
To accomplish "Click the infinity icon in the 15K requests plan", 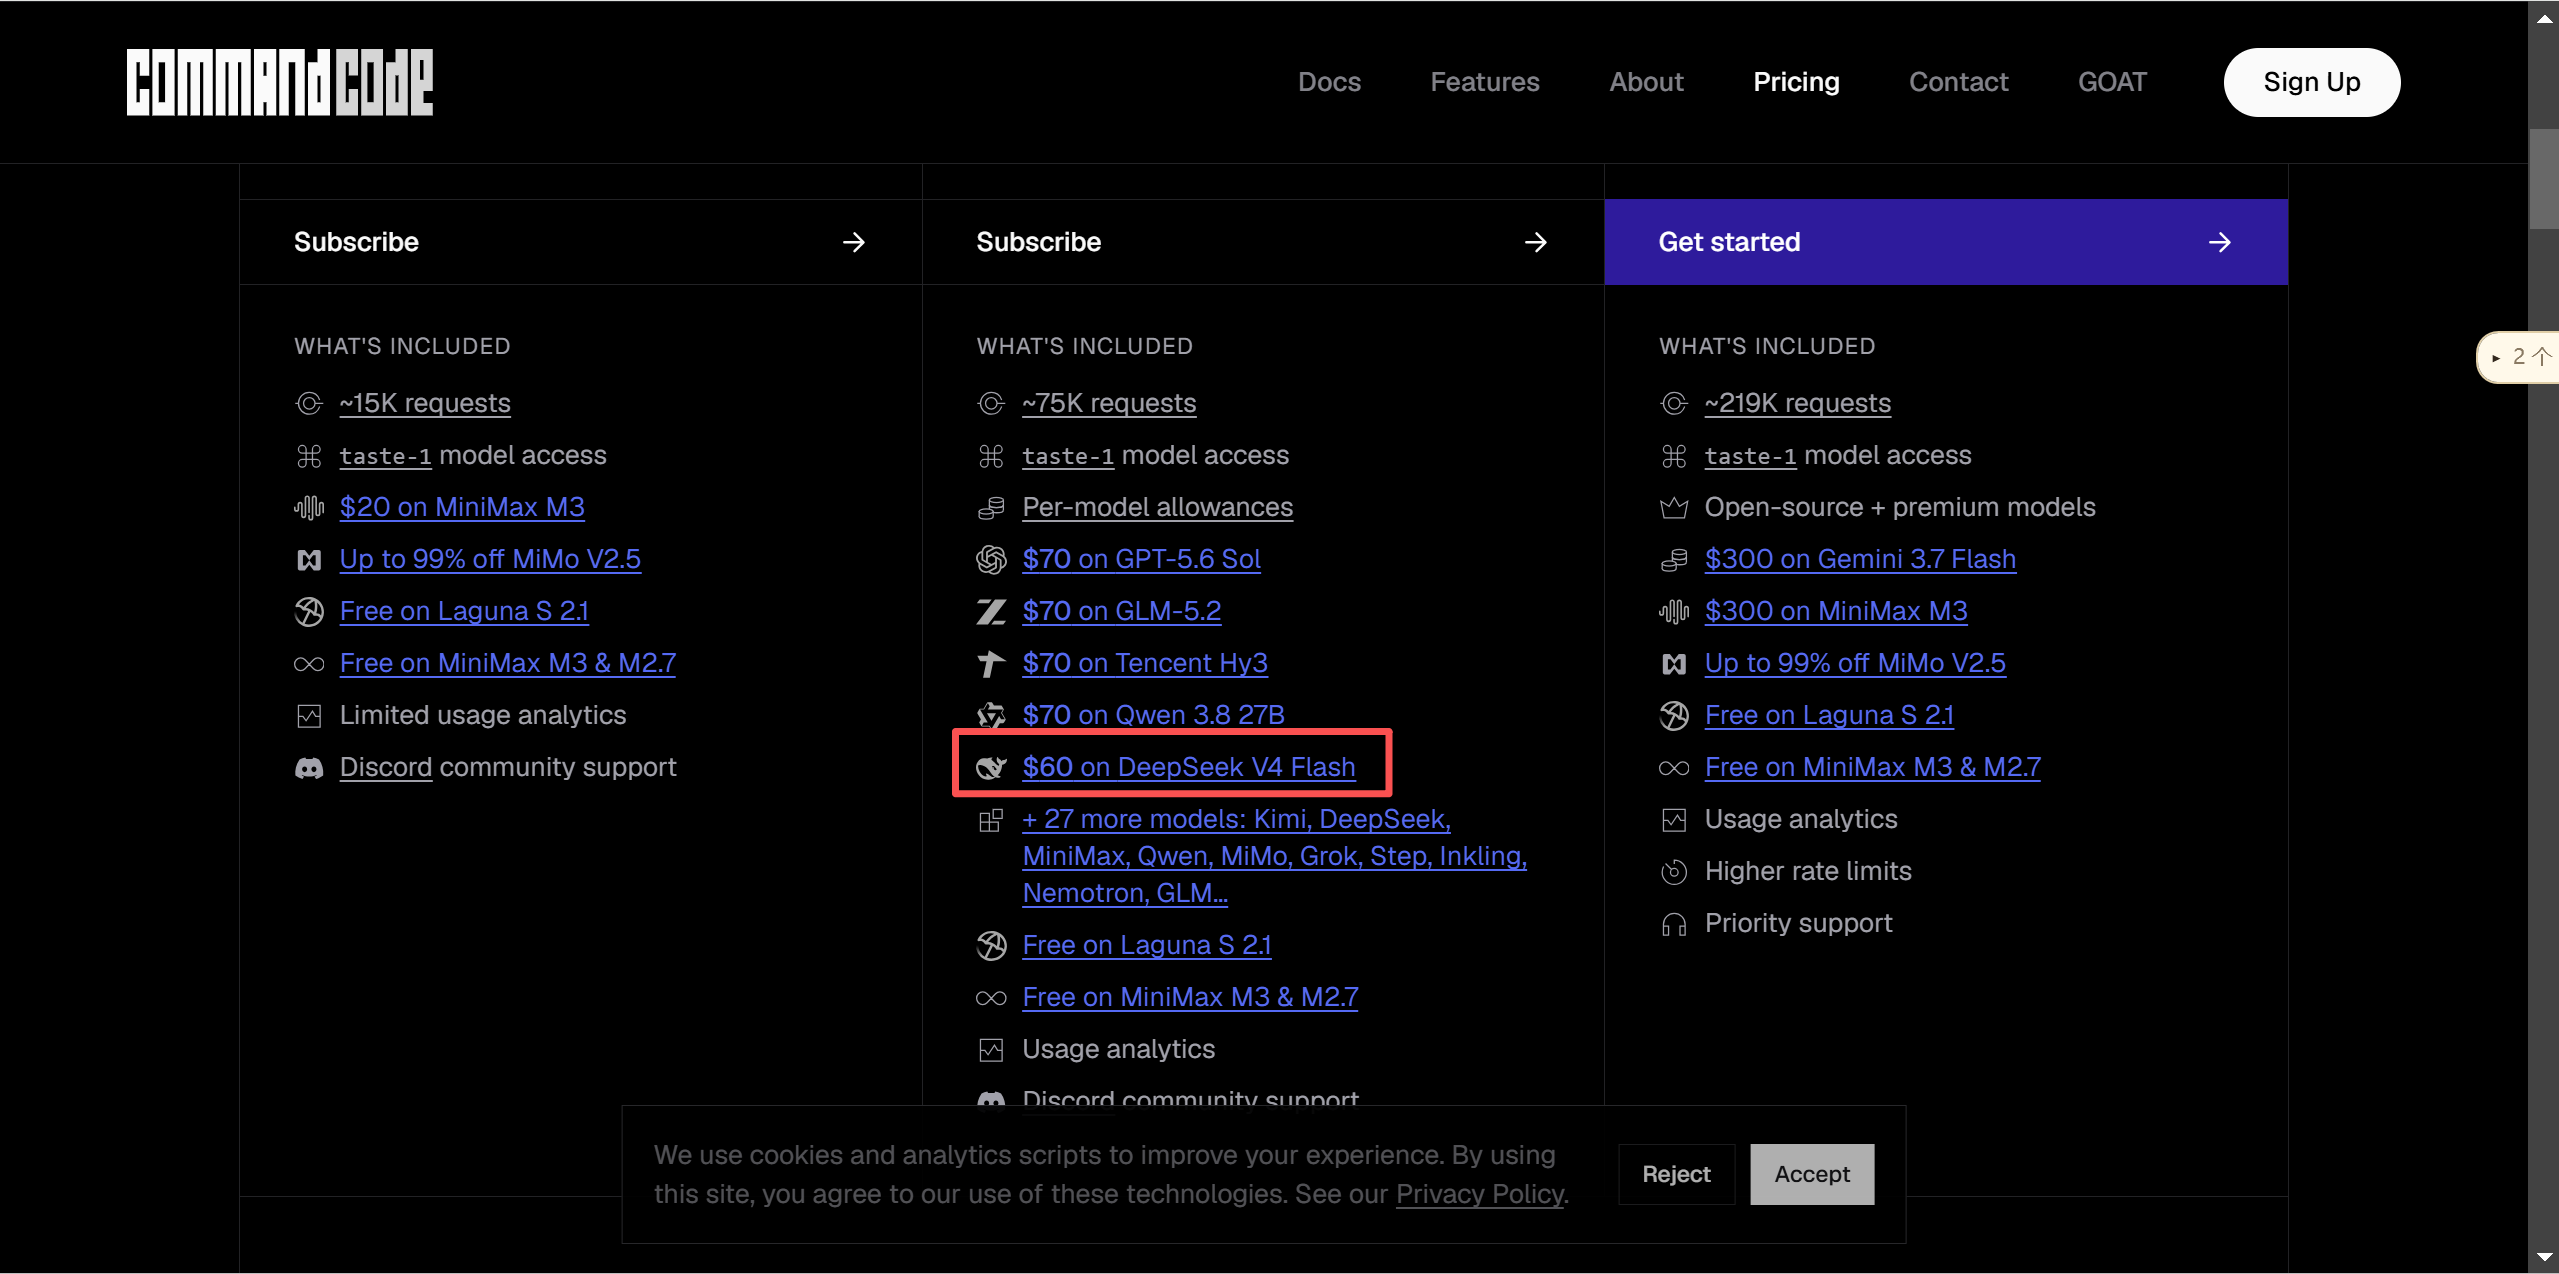I will pos(309,664).
